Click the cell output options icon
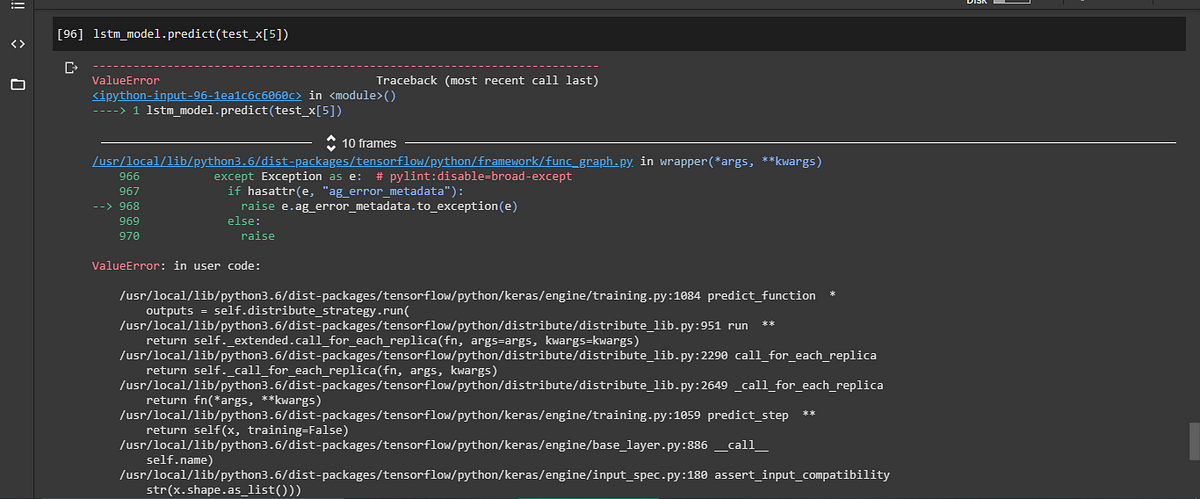Viewport: 1200px width, 499px height. coord(70,69)
